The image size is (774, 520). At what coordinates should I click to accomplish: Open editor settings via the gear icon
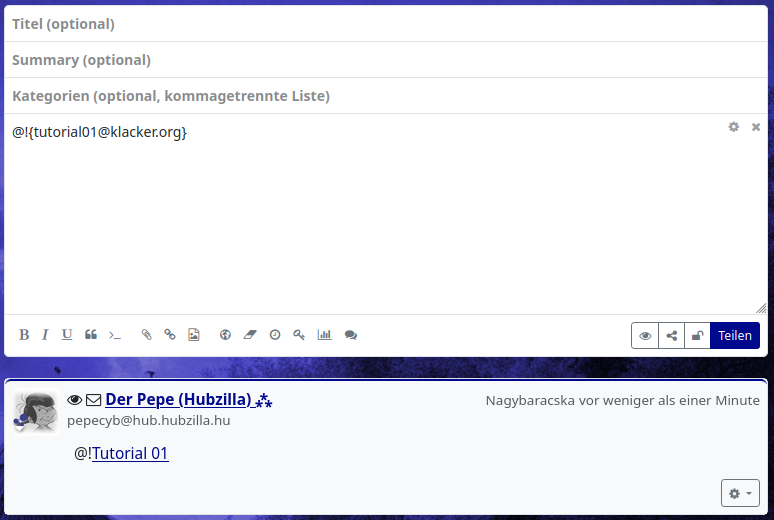(734, 127)
